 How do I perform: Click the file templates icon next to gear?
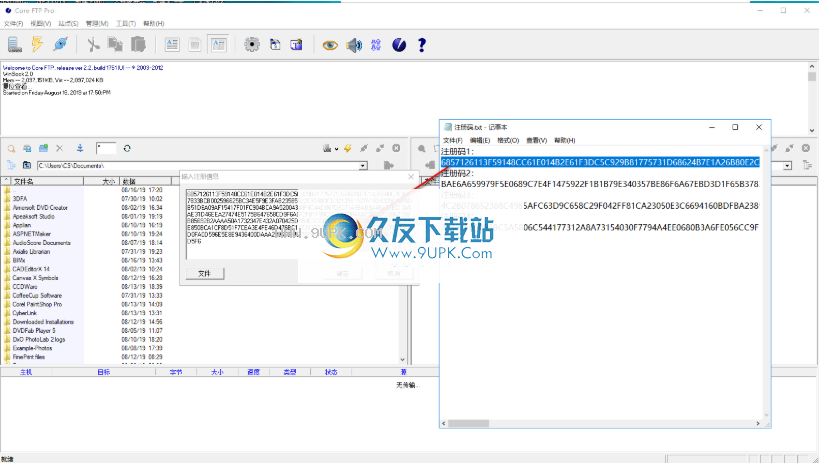pyautogui.click(x=275, y=45)
